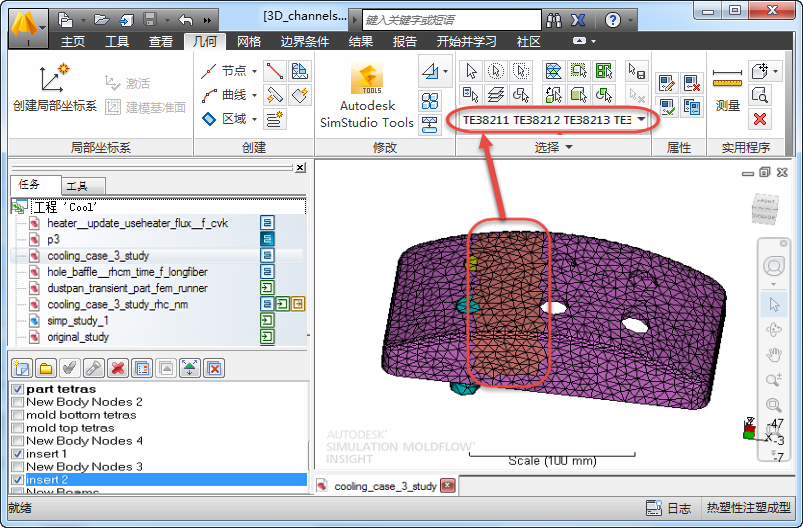Click the Autodesk Exchange X icon
803x528 pixels.
(x=578, y=20)
